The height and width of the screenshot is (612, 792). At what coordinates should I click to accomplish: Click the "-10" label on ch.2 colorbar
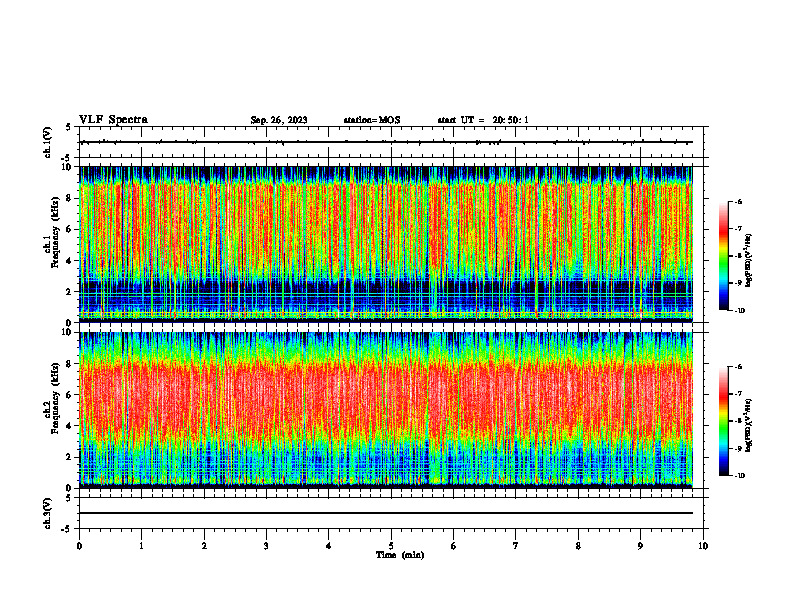tap(740, 476)
